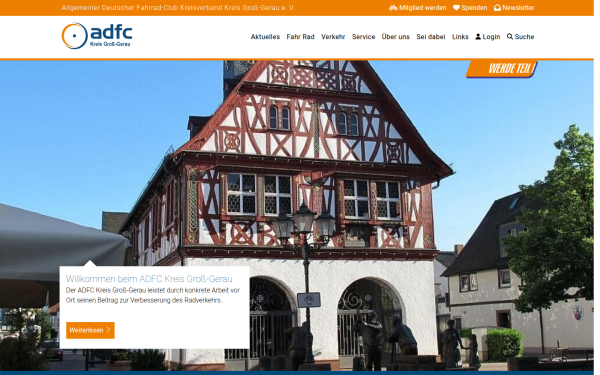Viewport: 600px width, 375px height.
Task: Open the Sei dabei menu
Action: (x=431, y=37)
